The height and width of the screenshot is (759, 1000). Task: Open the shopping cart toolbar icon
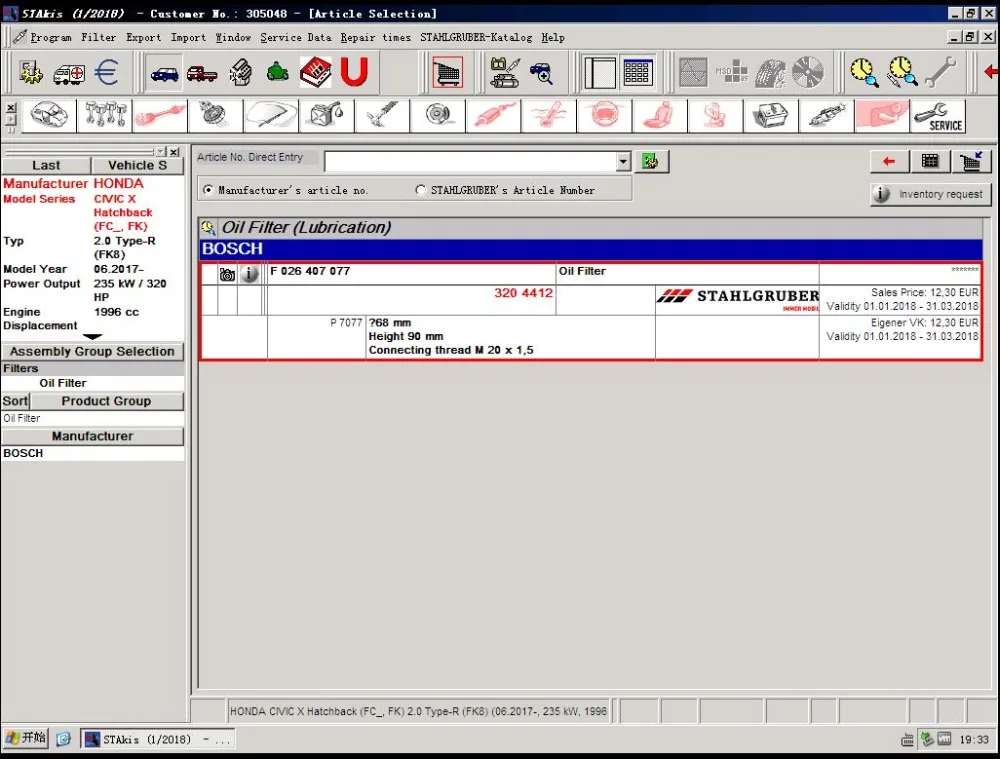click(x=448, y=73)
